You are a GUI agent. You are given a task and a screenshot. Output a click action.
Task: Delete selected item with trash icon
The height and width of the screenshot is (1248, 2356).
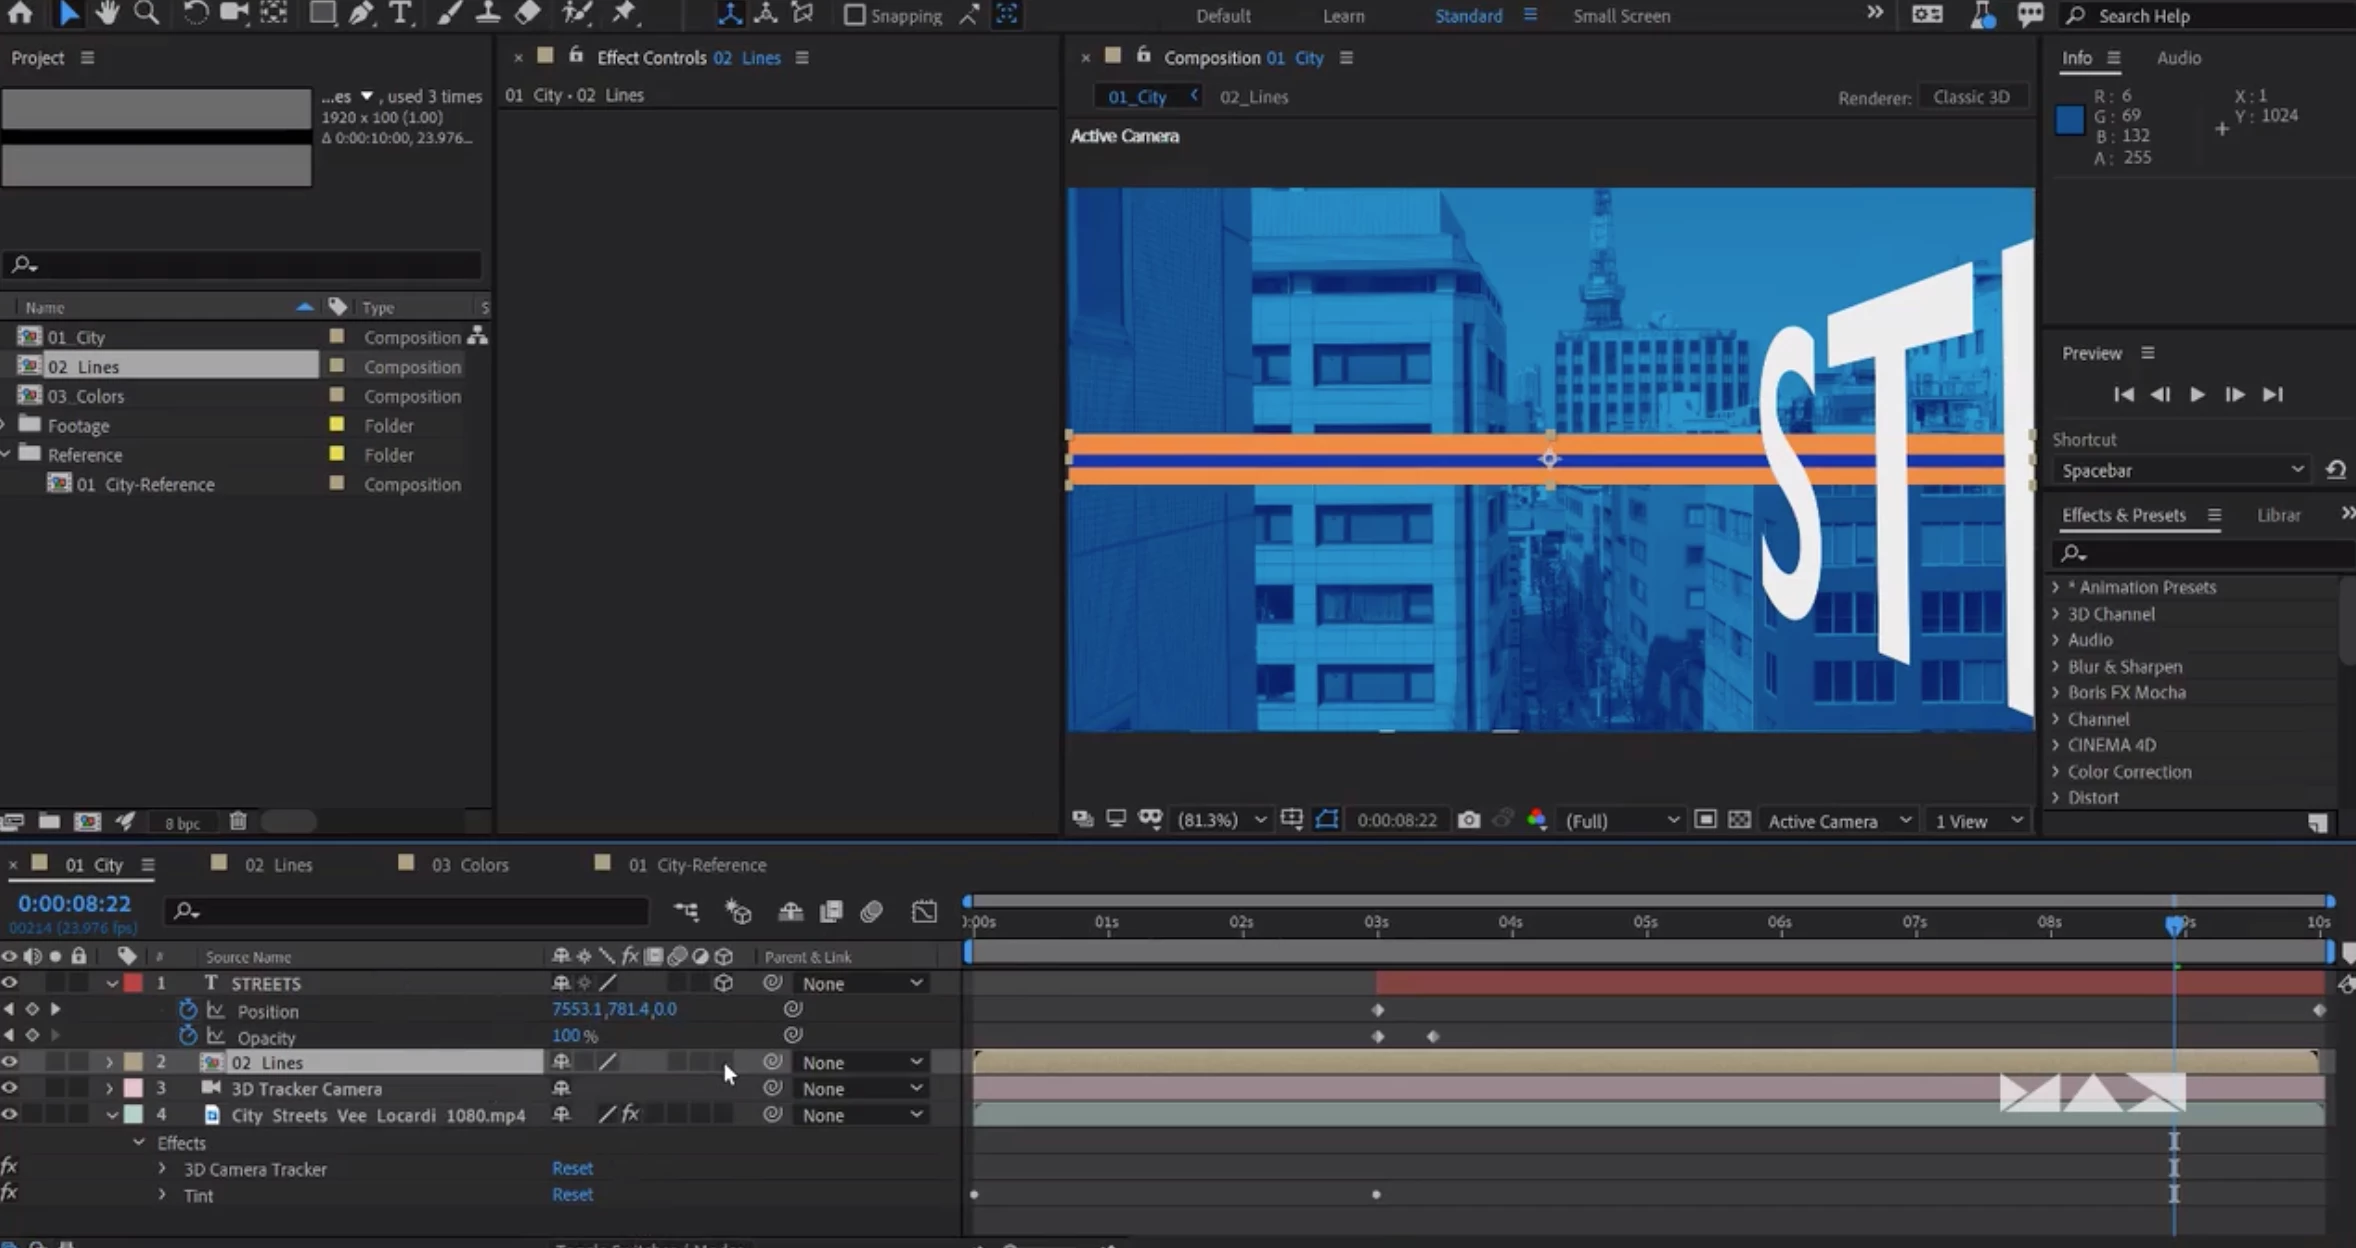[238, 821]
